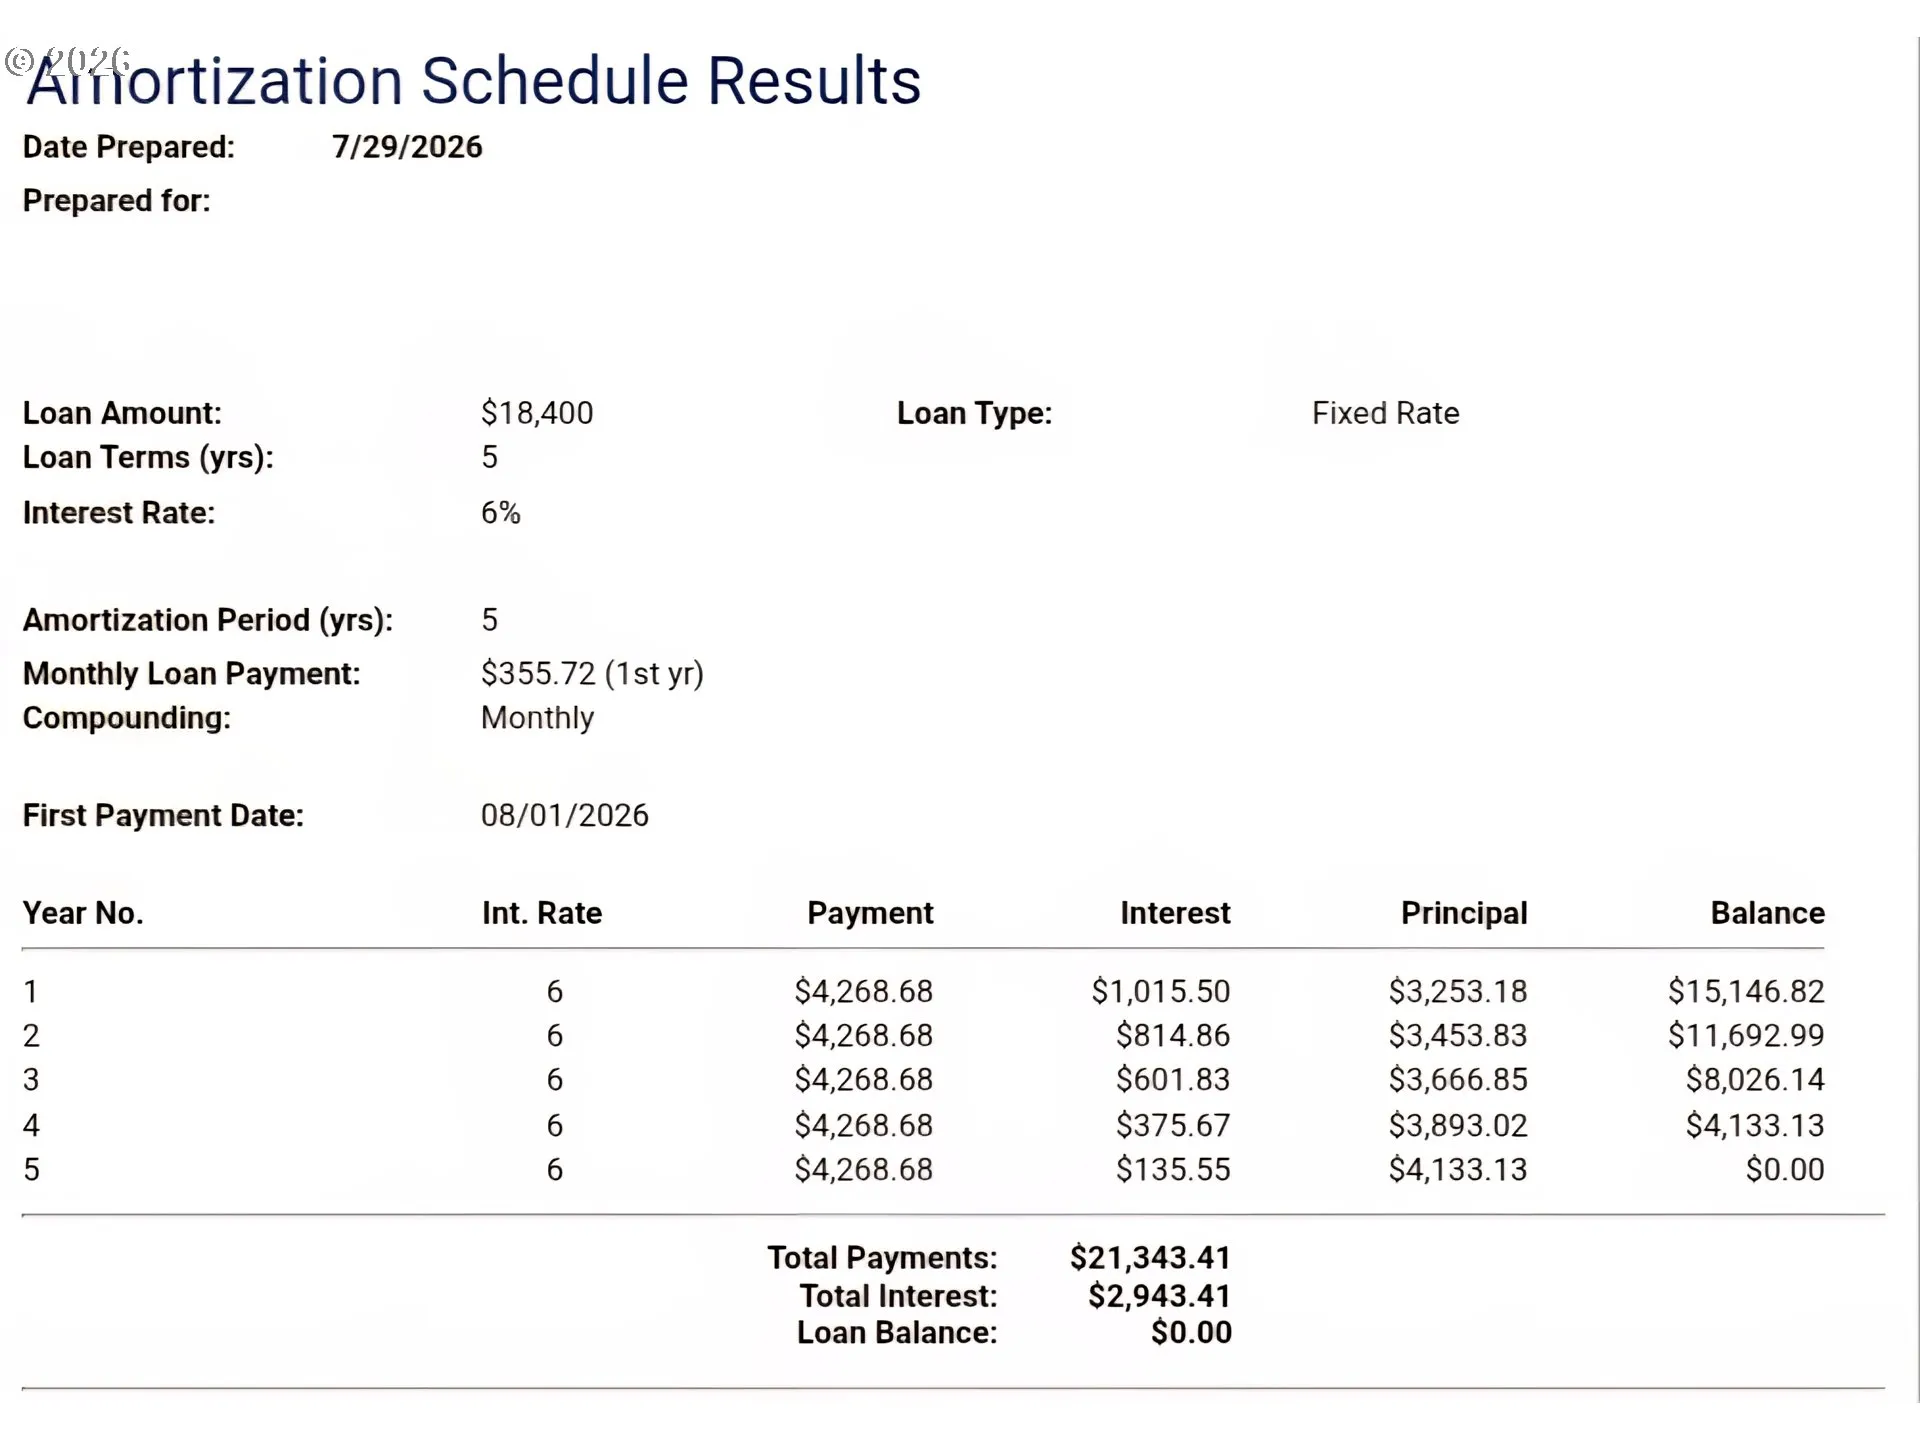The image size is (1920, 1440).
Task: Click the Principal column header
Action: 1464,913
